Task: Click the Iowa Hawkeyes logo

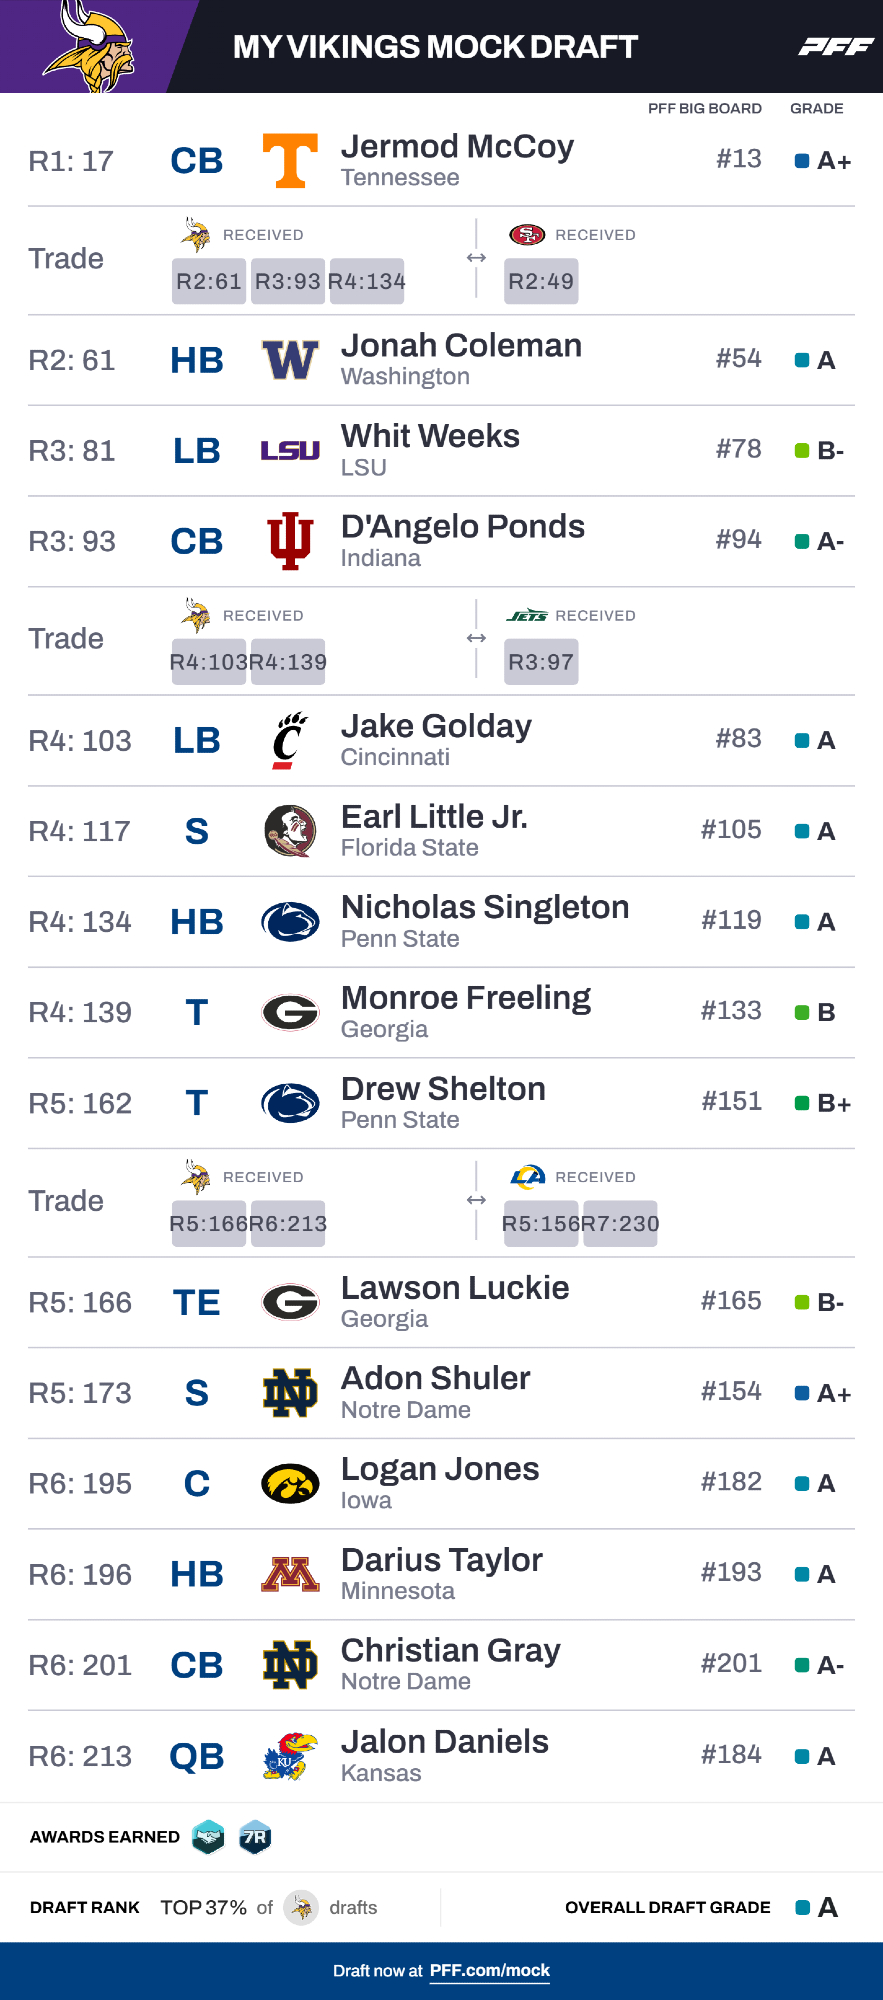Action: coord(290,1484)
